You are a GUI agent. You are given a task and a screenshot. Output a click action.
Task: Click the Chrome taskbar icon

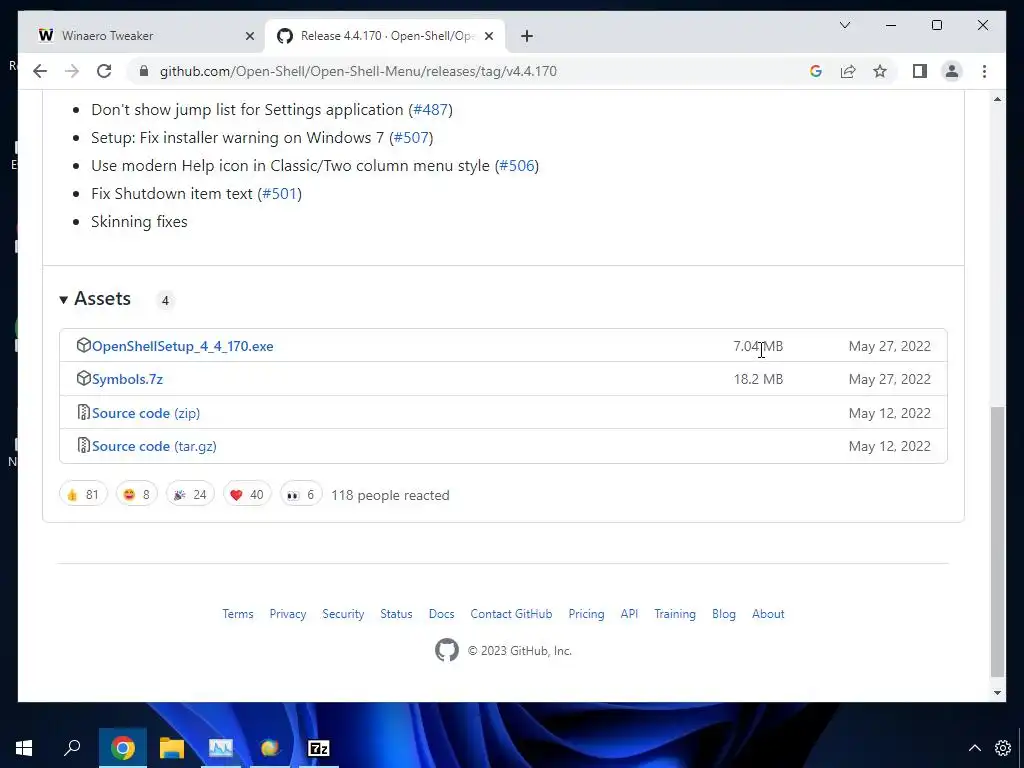[122, 748]
